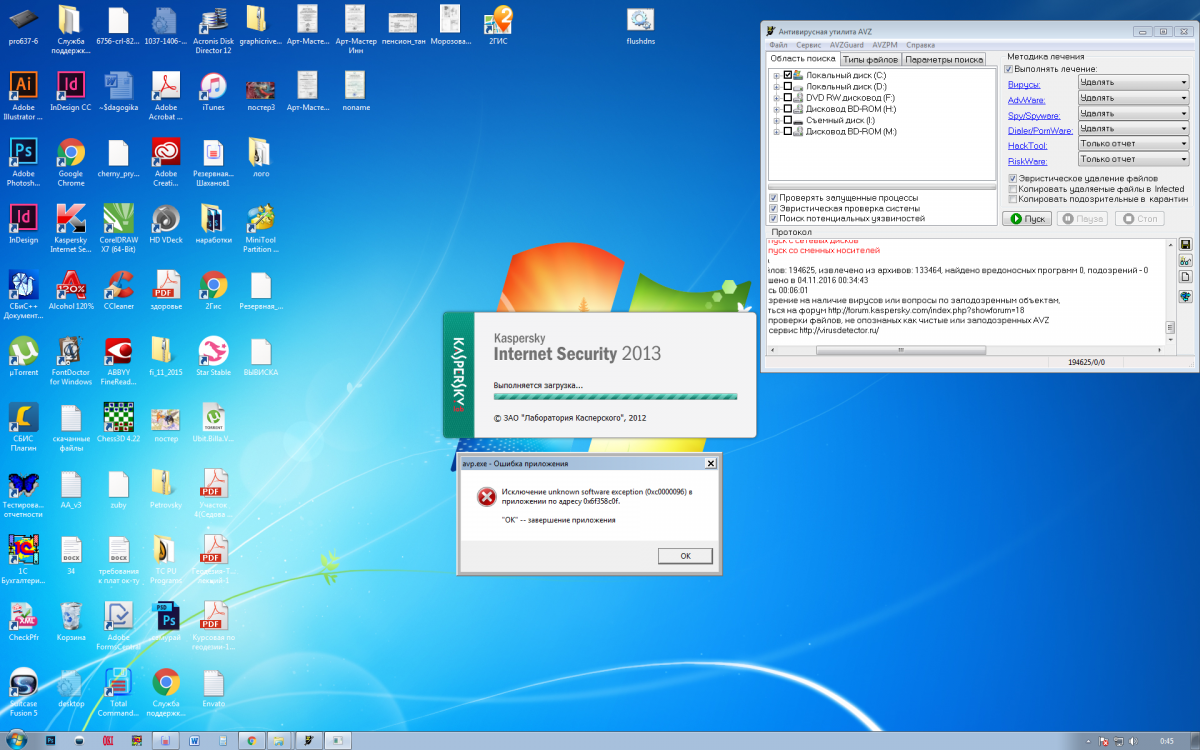Screen dimensions: 1200x750
Task: Click OK in avp.exe error dialog
Action: point(685,556)
